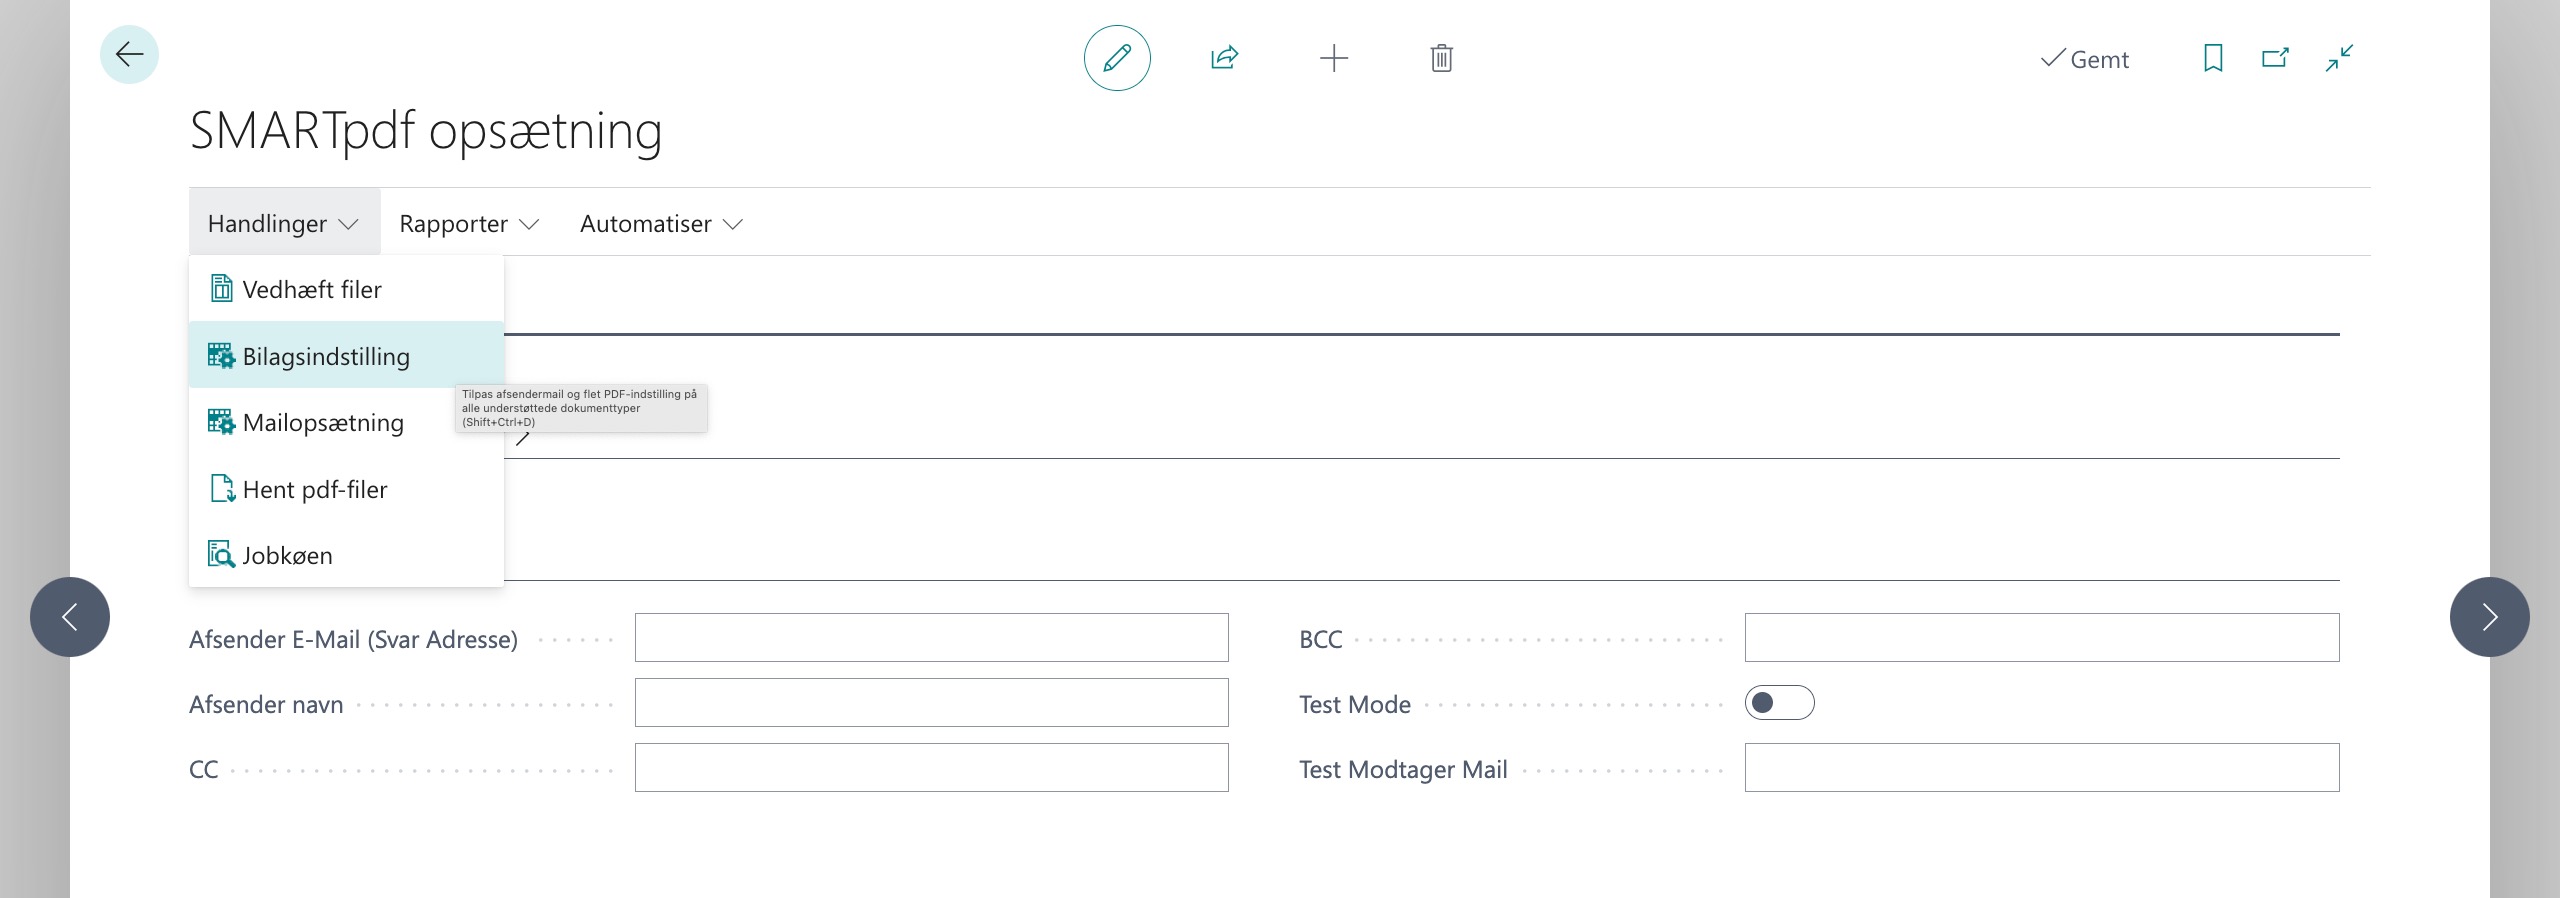
Task: Click the Bilagsindstilling grid gear icon
Action: click(x=222, y=356)
